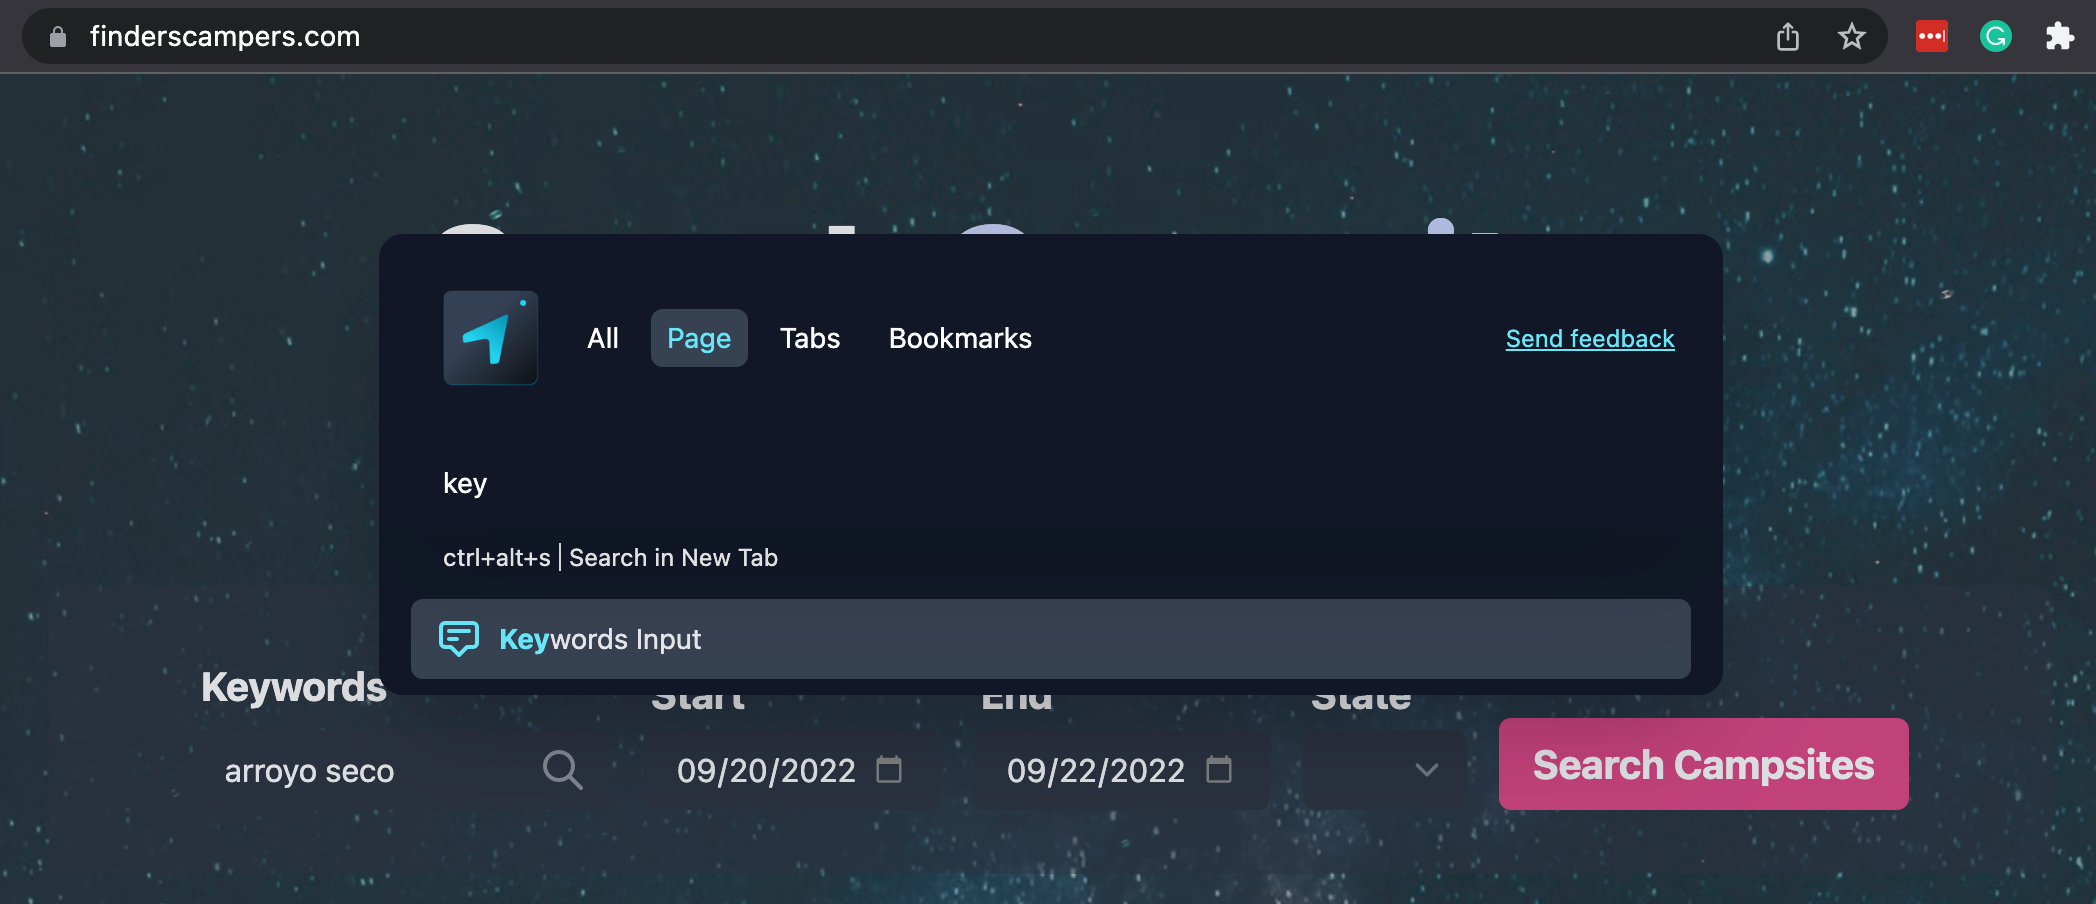Open the end date calendar picker icon

coord(1219,770)
